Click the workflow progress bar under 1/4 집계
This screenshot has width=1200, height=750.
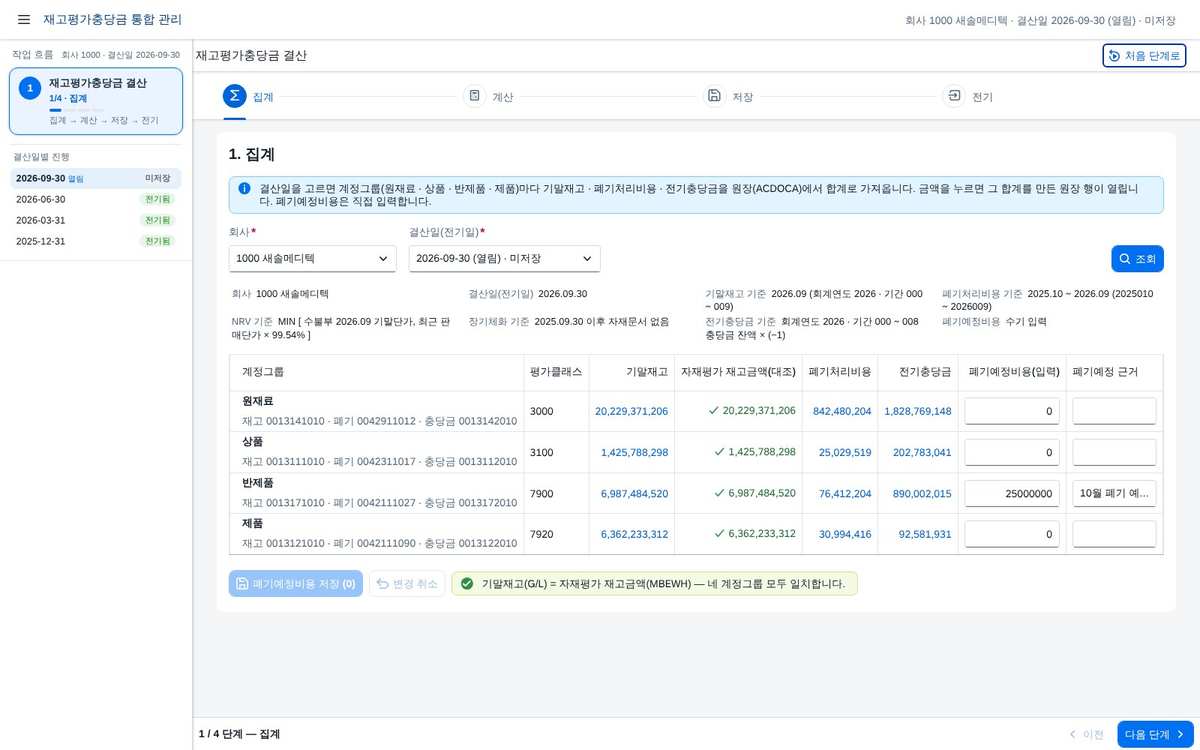(x=78, y=110)
